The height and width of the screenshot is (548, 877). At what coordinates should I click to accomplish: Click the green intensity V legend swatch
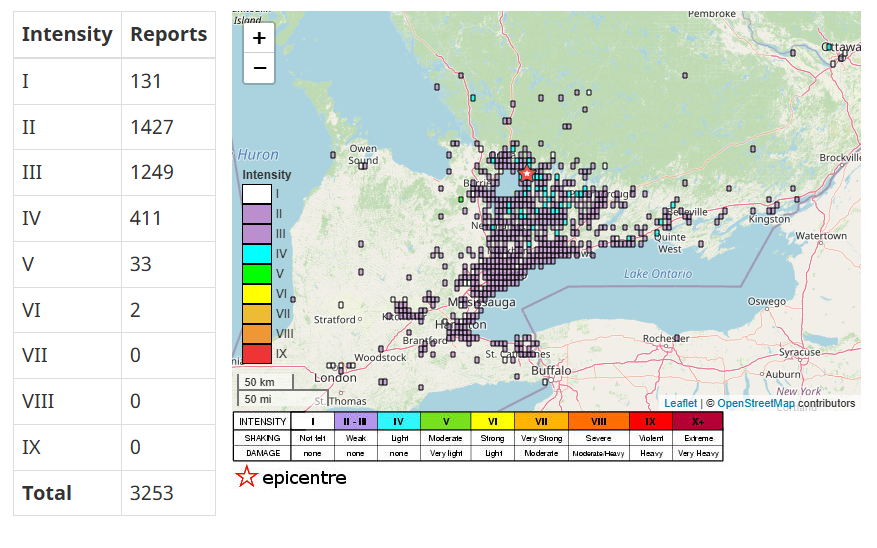tap(257, 274)
